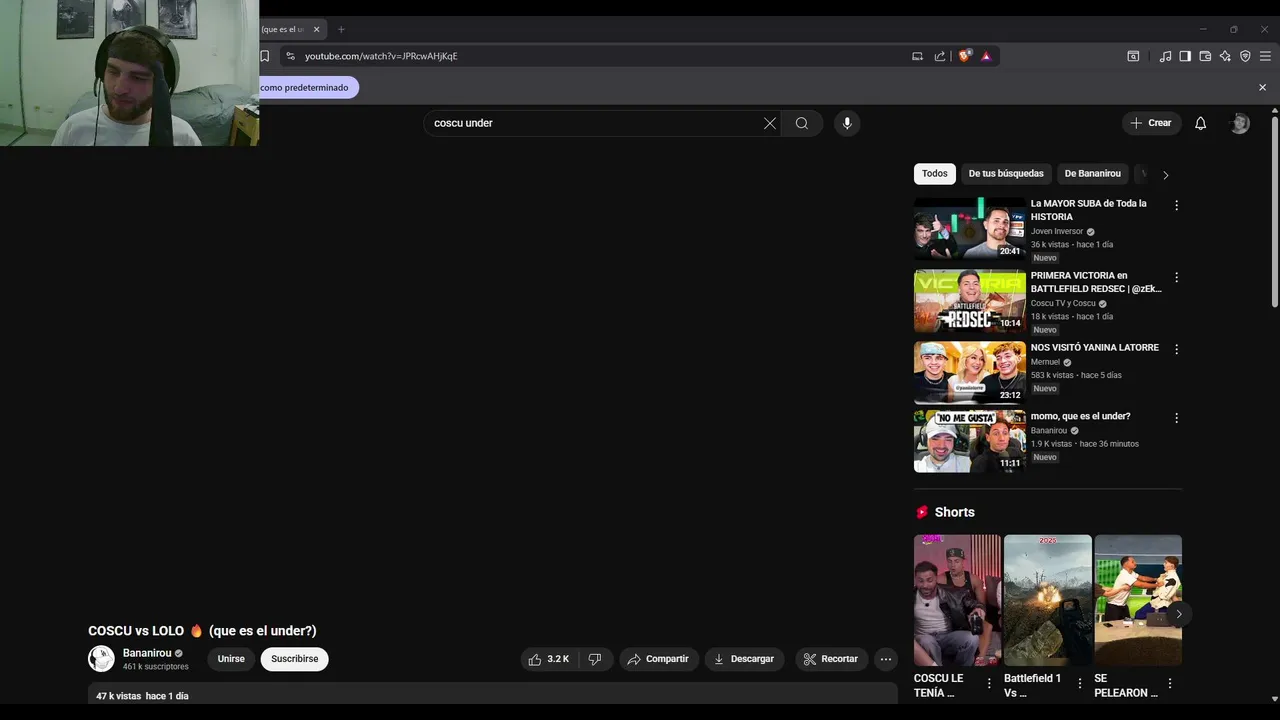The width and height of the screenshot is (1280, 720).
Task: Click como predeterminado button
Action: point(309,88)
